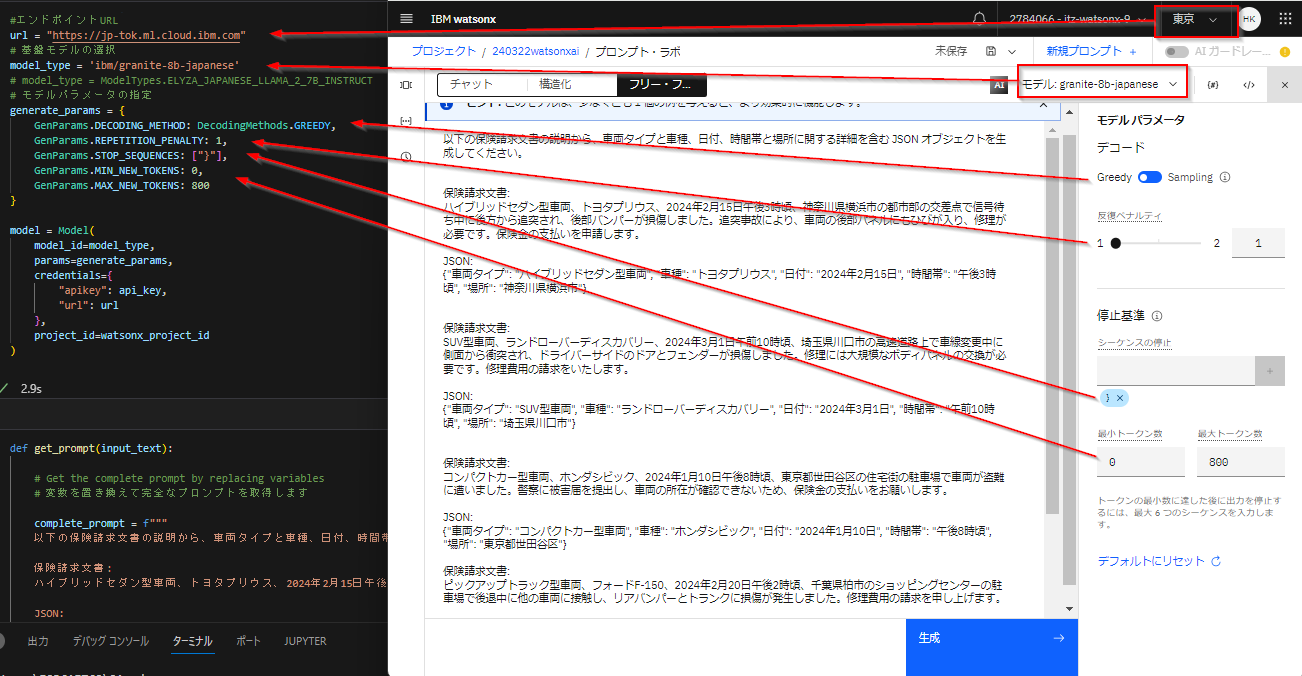This screenshot has width=1302, height=676.
Task: Open the view code </> icon
Action: (x=1248, y=85)
